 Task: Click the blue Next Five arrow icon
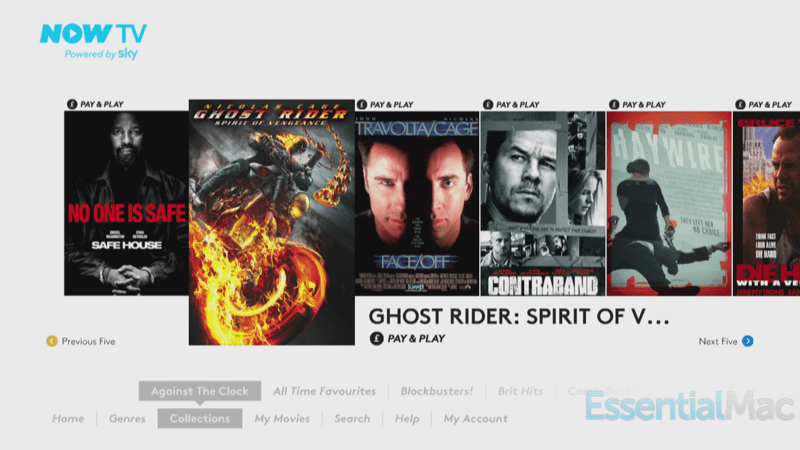(x=747, y=341)
